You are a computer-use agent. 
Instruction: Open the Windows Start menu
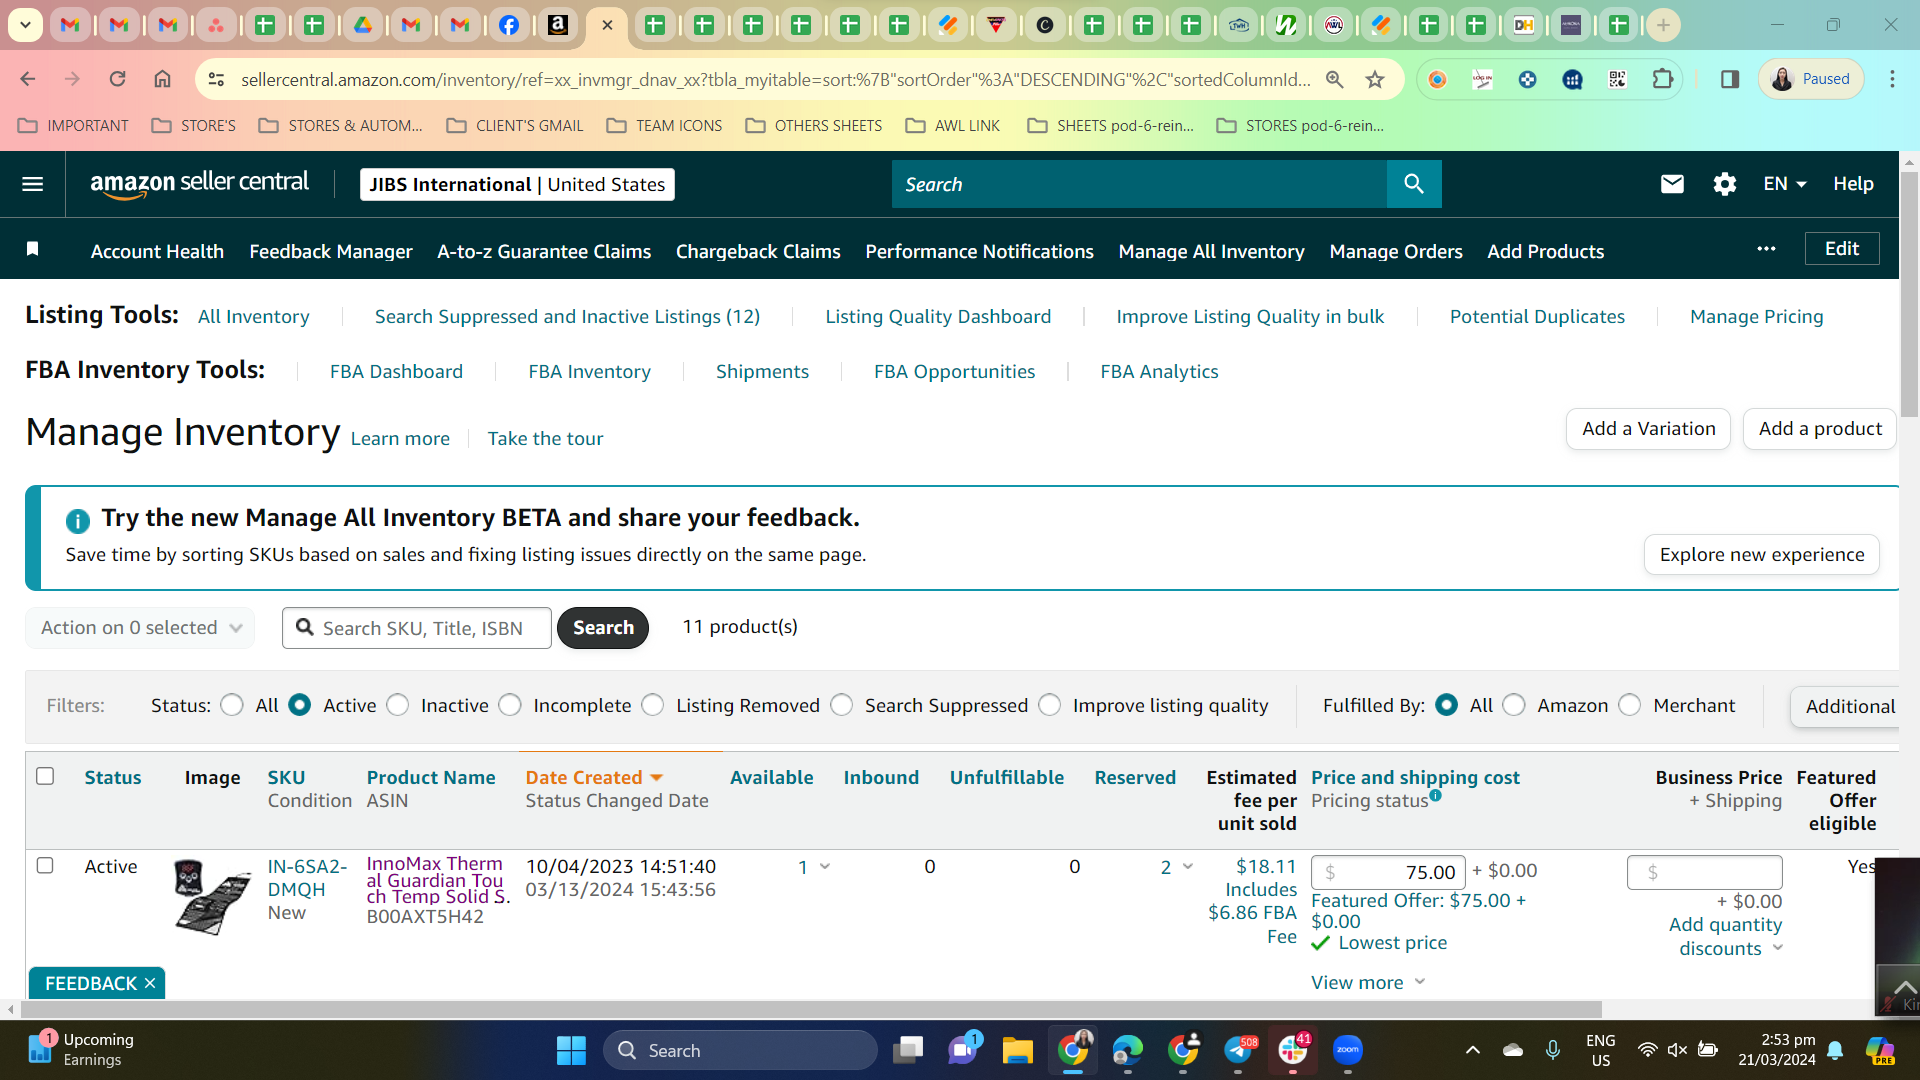pos(571,1050)
